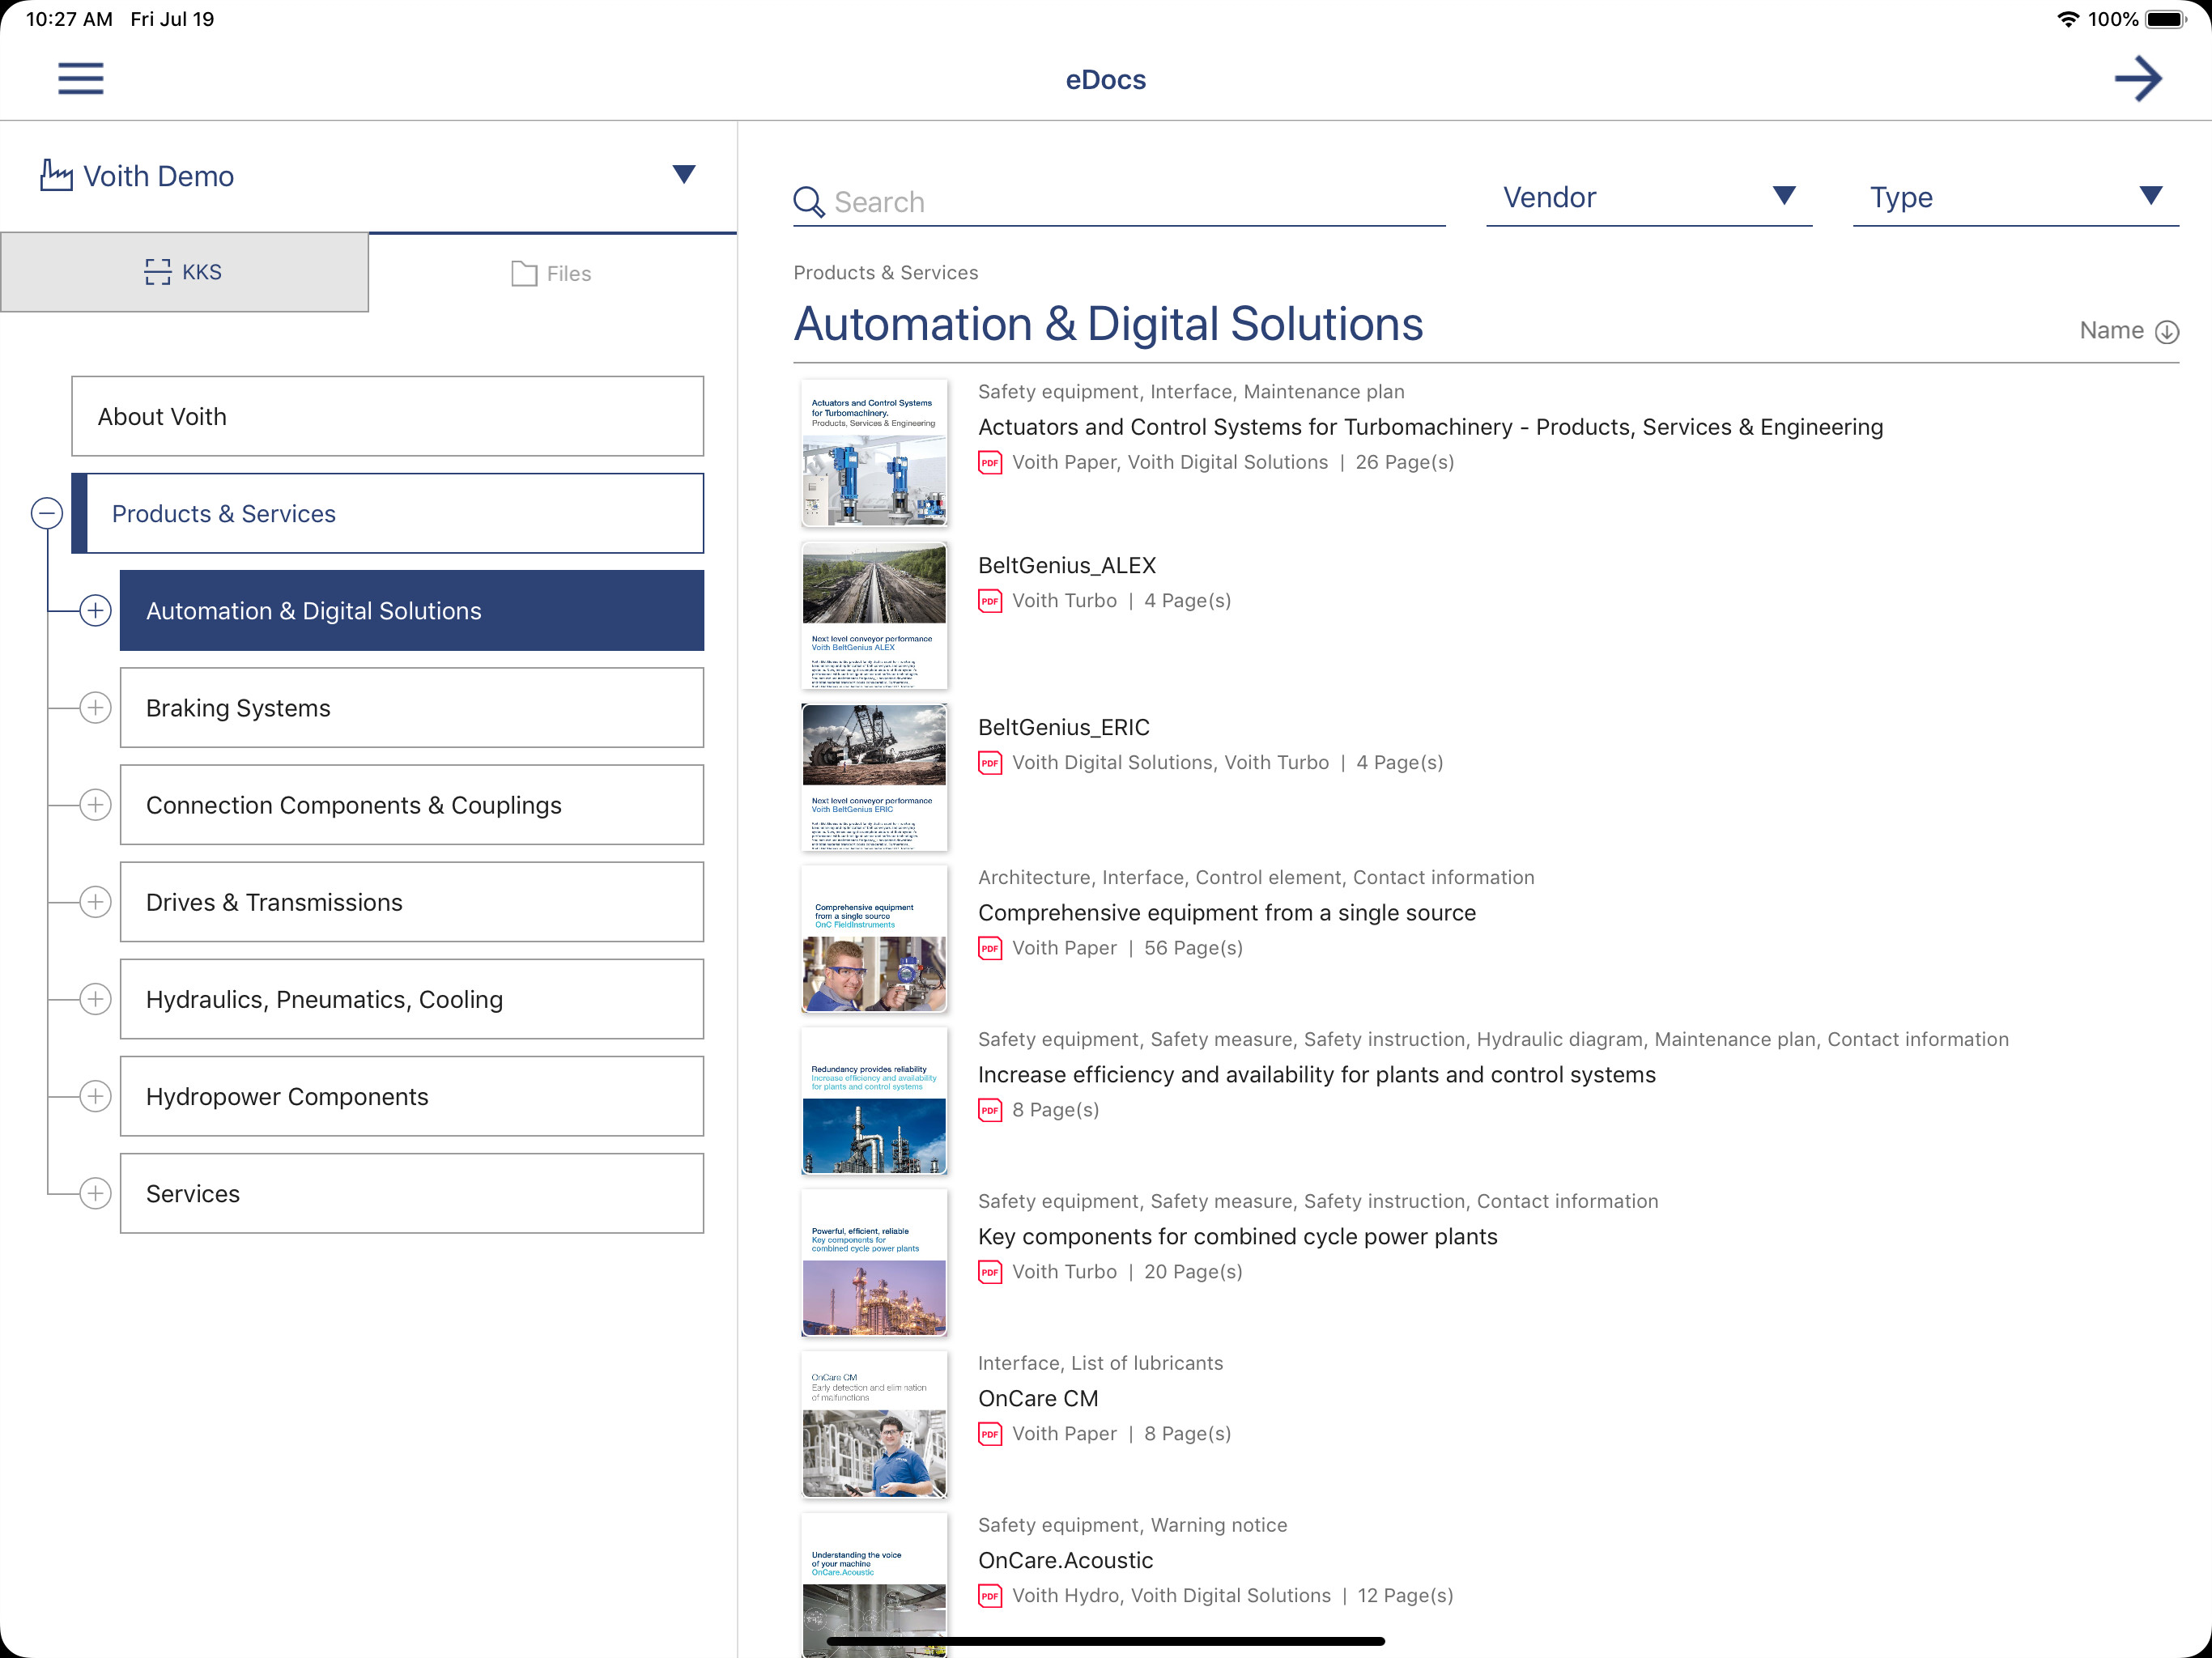Select Hydropower Components tree item

412,1096
